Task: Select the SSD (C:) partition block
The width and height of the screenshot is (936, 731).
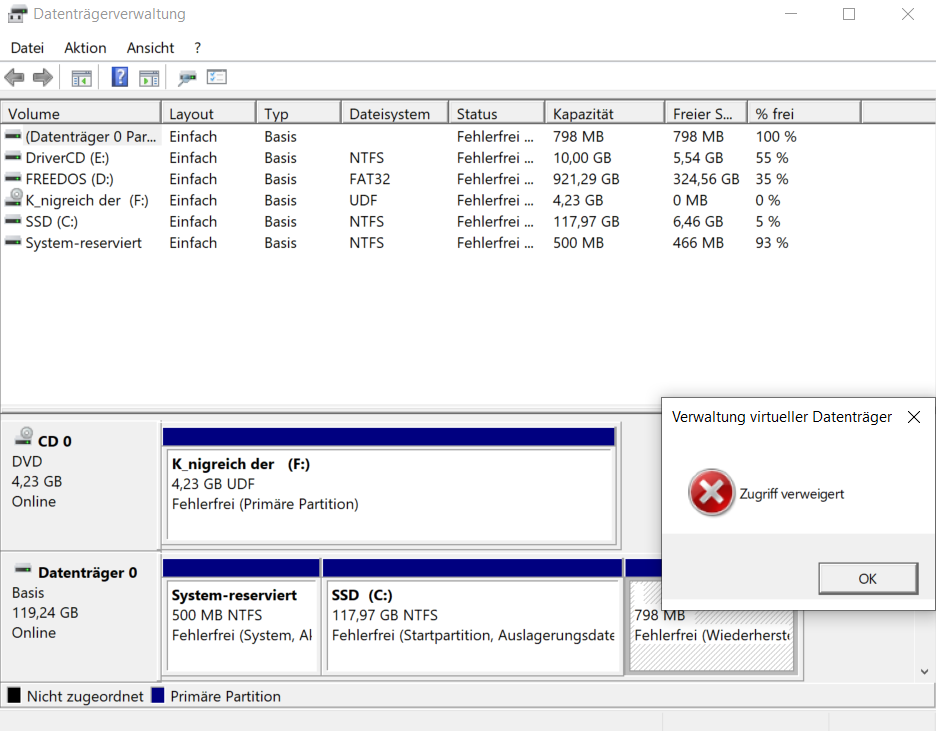Action: tap(472, 624)
